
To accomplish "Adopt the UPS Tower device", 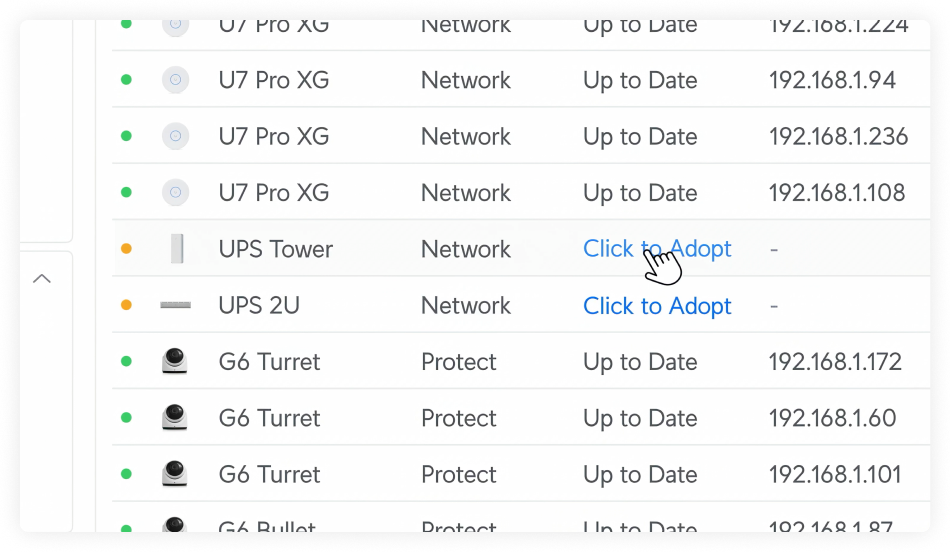I will click(657, 249).
